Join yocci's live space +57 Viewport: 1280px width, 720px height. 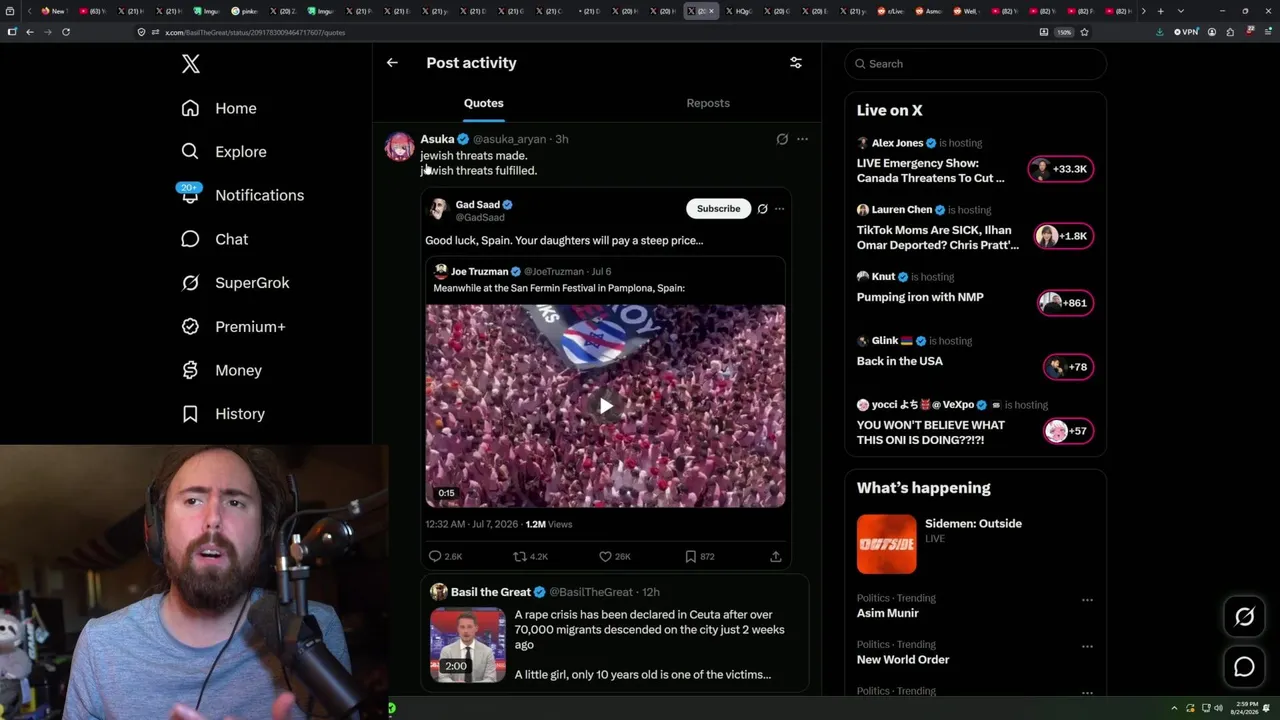point(1068,431)
